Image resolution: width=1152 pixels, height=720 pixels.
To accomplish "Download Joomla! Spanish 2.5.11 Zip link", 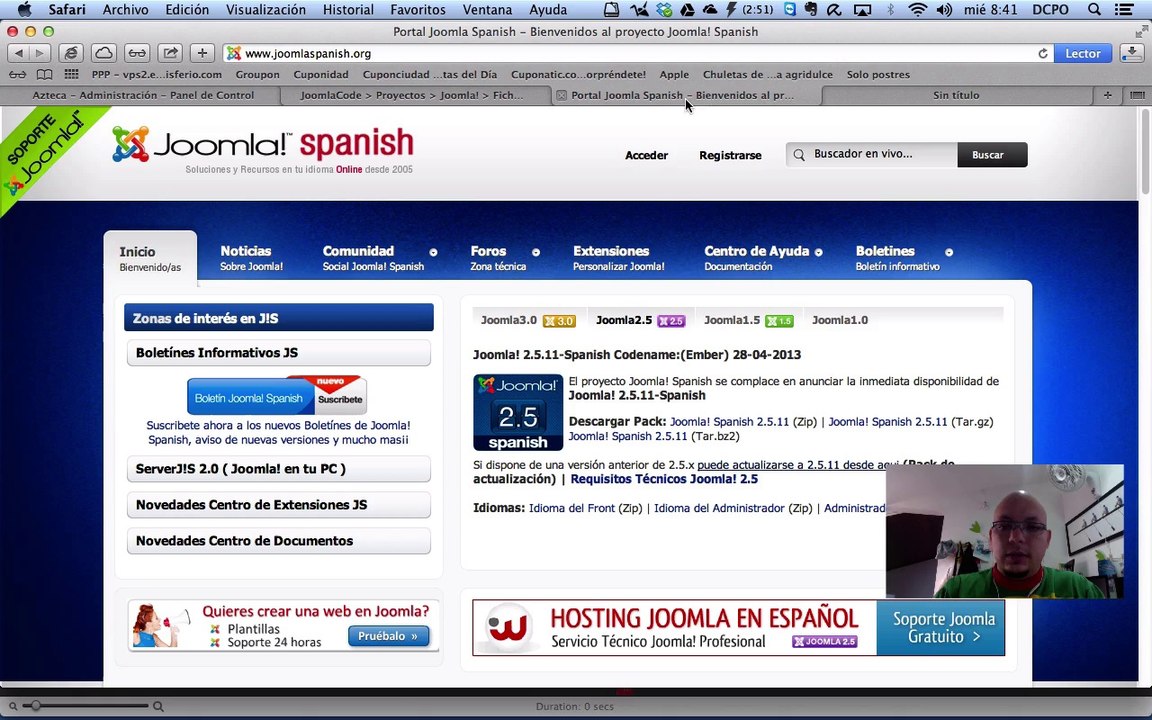I will point(729,422).
